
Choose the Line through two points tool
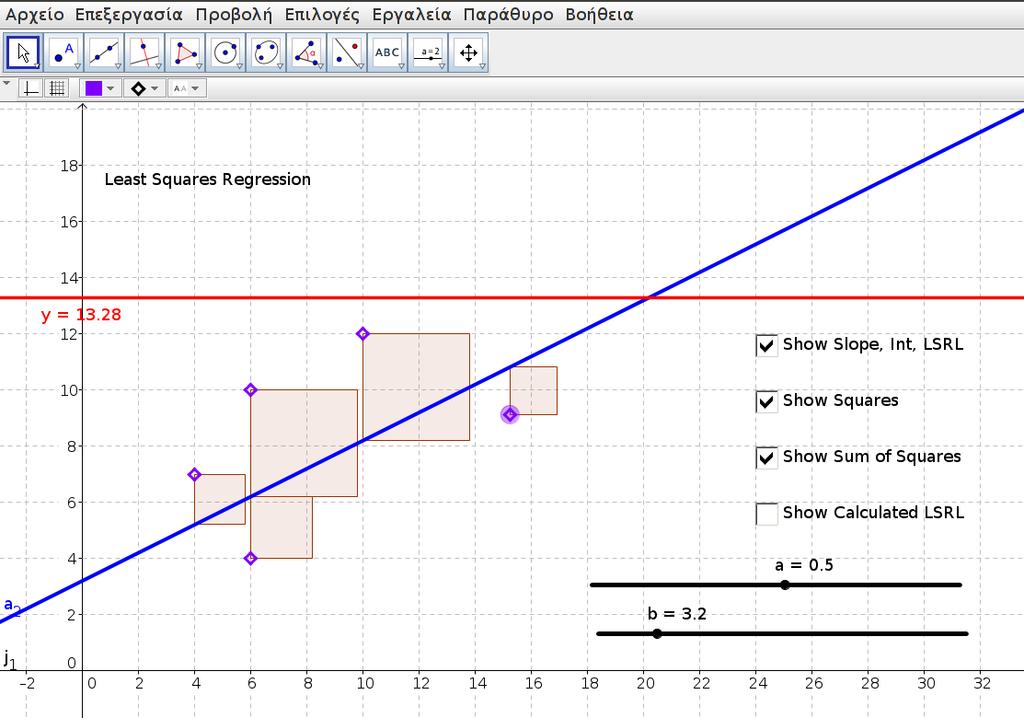click(x=104, y=53)
